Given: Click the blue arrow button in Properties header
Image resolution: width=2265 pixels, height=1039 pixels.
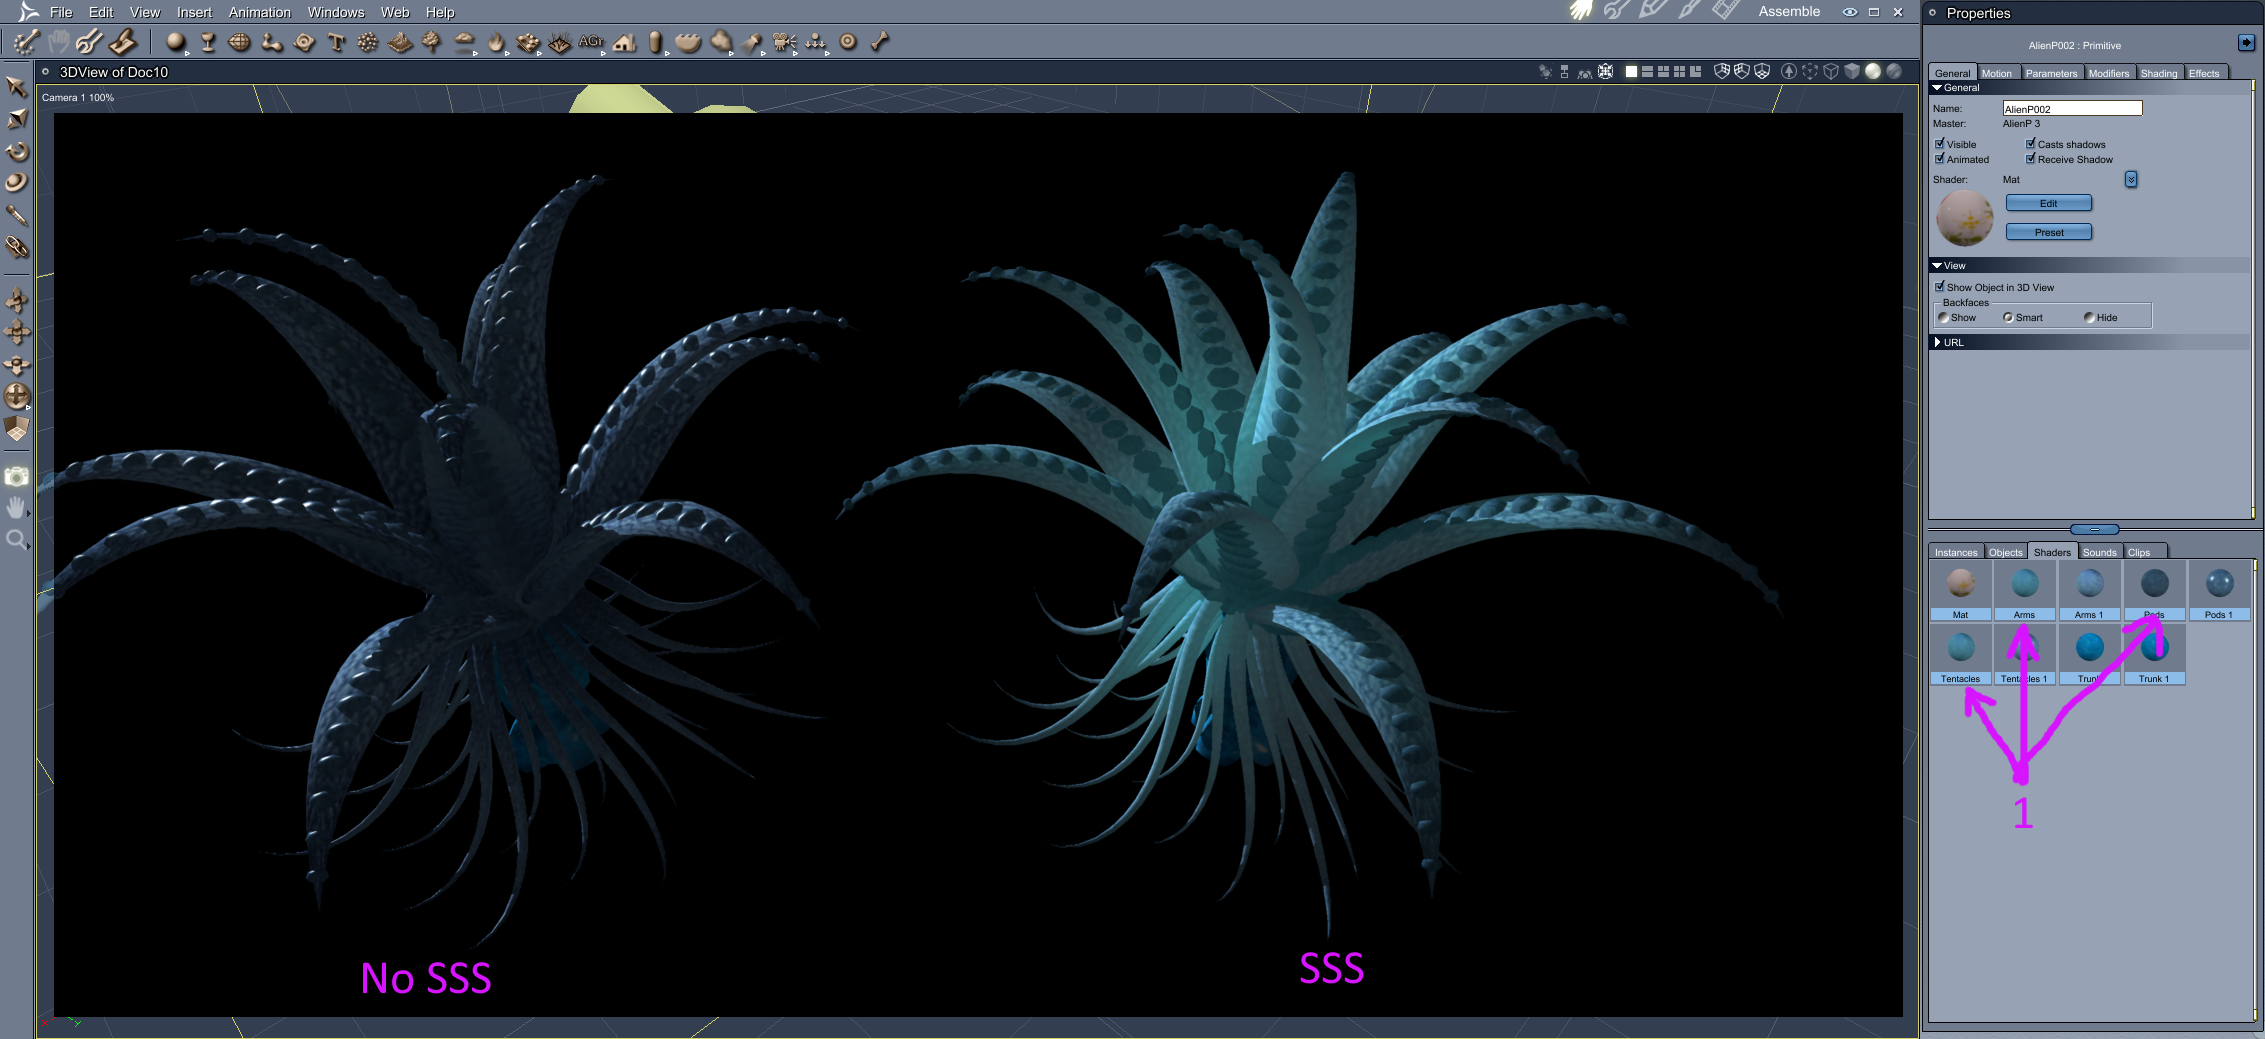Looking at the screenshot, I should coord(2246,43).
